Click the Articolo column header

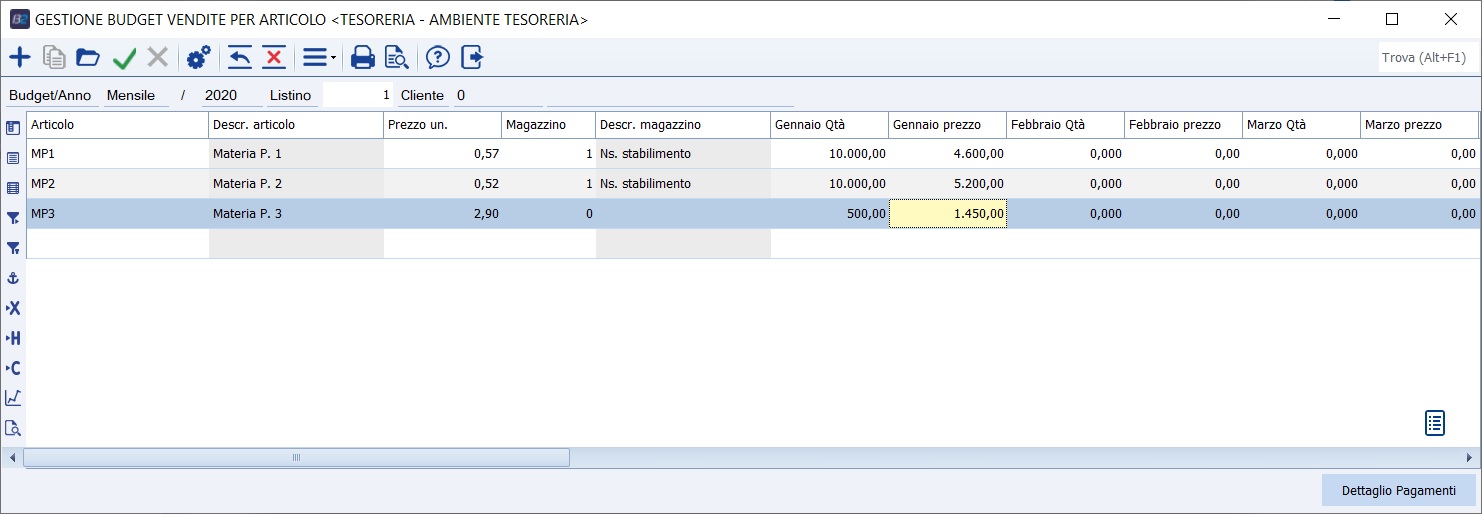coord(117,125)
